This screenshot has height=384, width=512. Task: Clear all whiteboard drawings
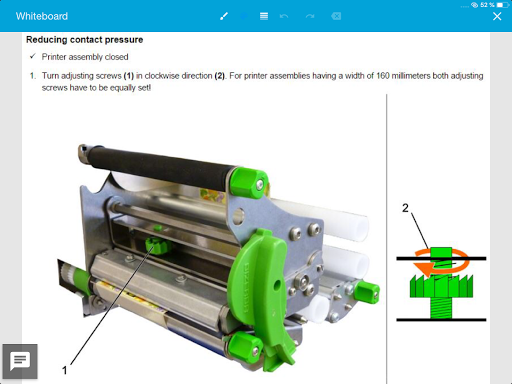click(x=336, y=16)
